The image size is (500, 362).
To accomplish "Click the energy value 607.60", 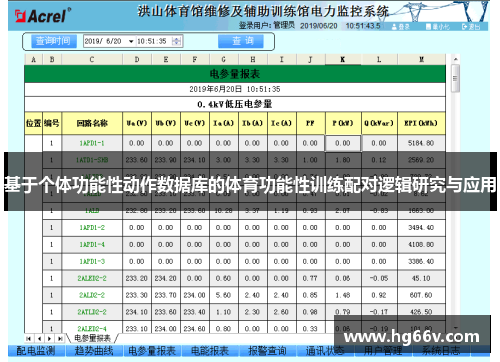I will [x=421, y=295].
